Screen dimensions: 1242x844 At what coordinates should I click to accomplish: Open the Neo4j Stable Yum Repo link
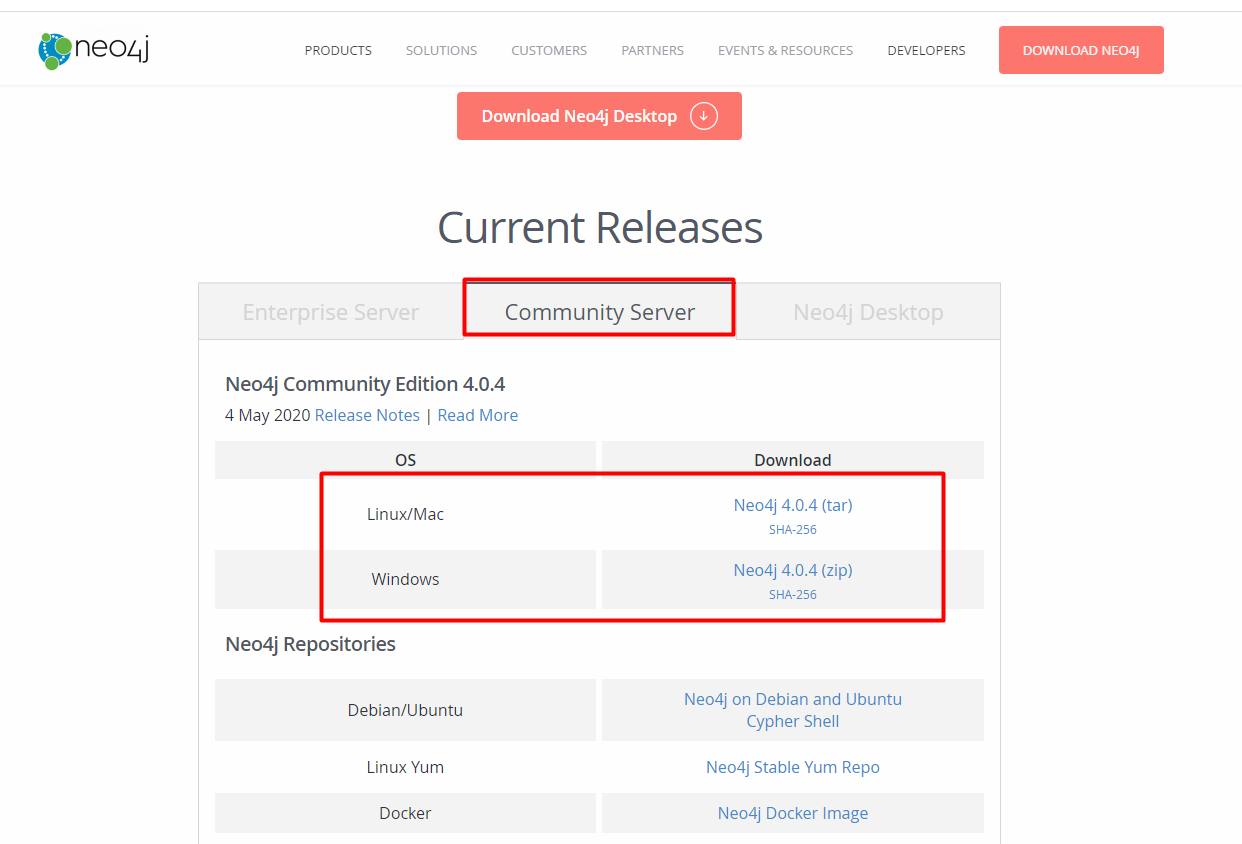[792, 767]
